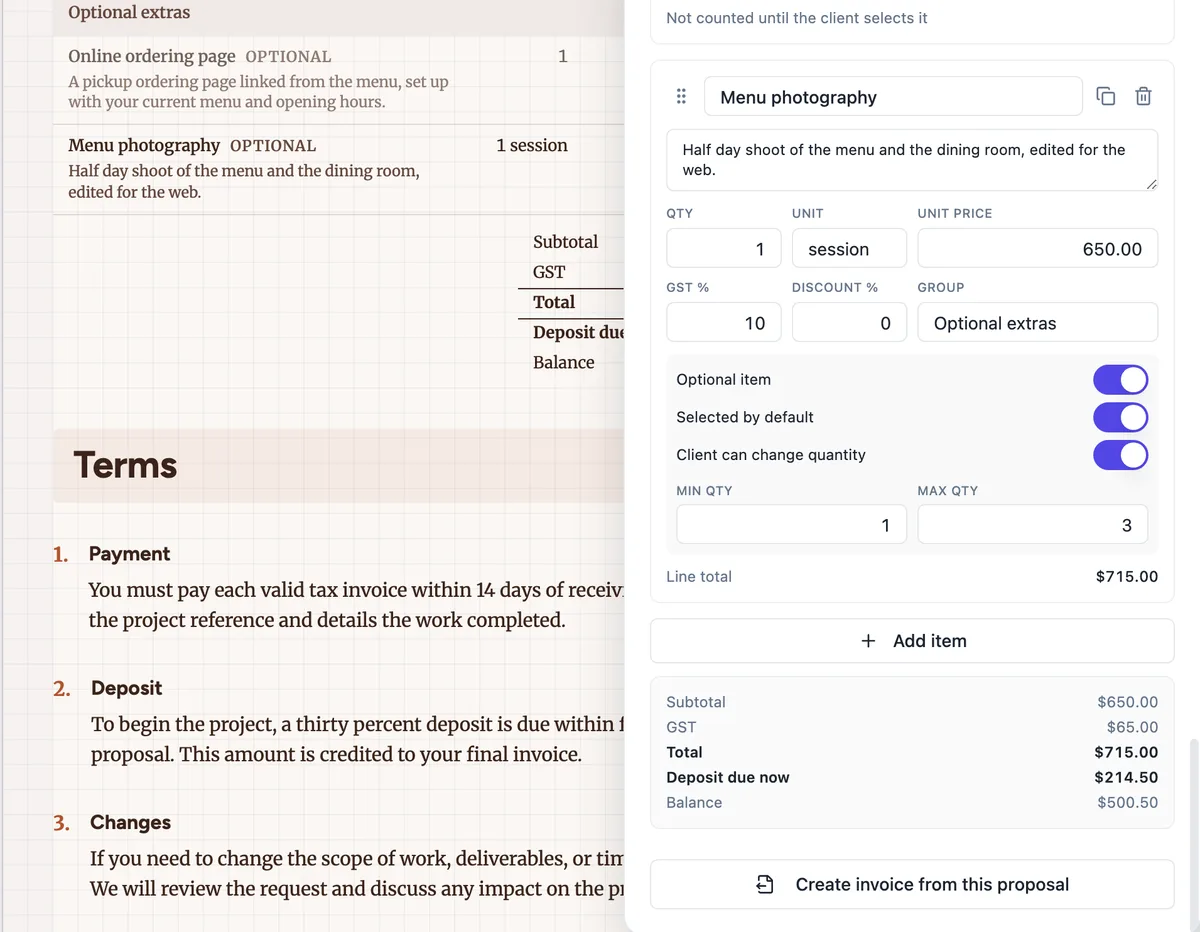Click the plus icon for Add item
This screenshot has height=932, width=1200.
[869, 641]
